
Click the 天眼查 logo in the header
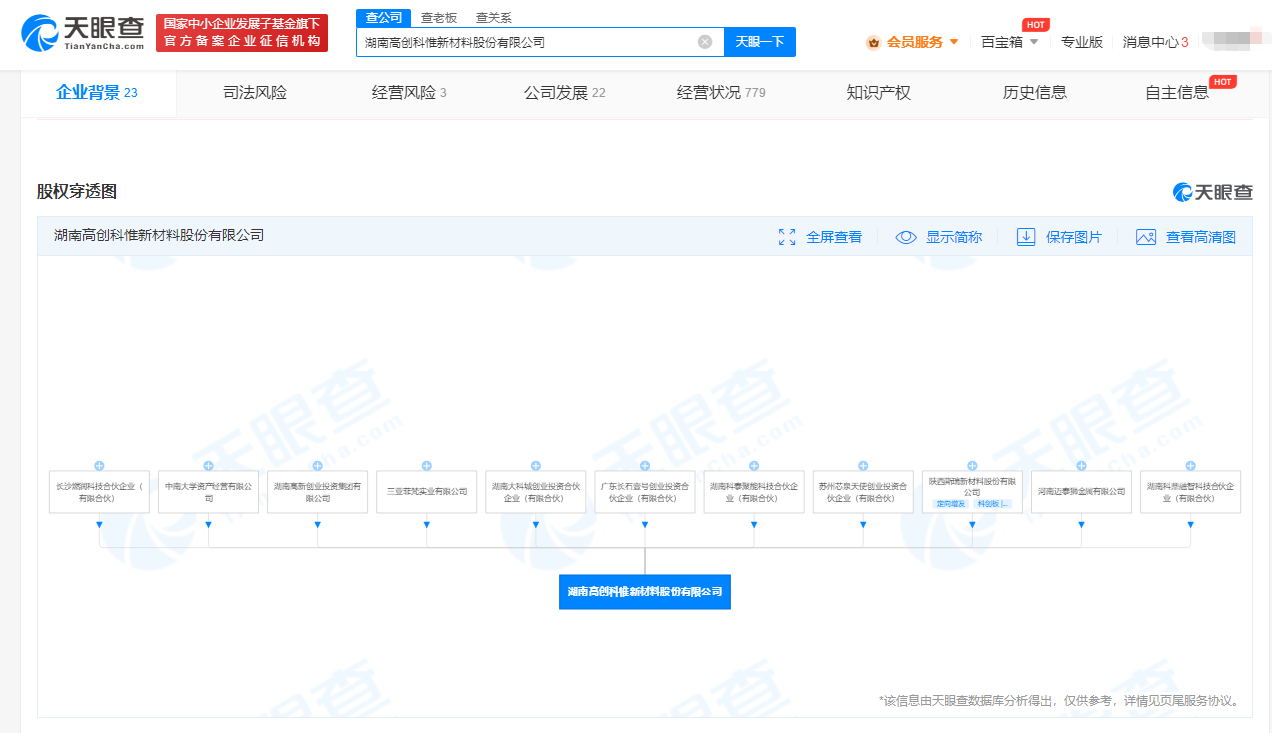click(83, 34)
